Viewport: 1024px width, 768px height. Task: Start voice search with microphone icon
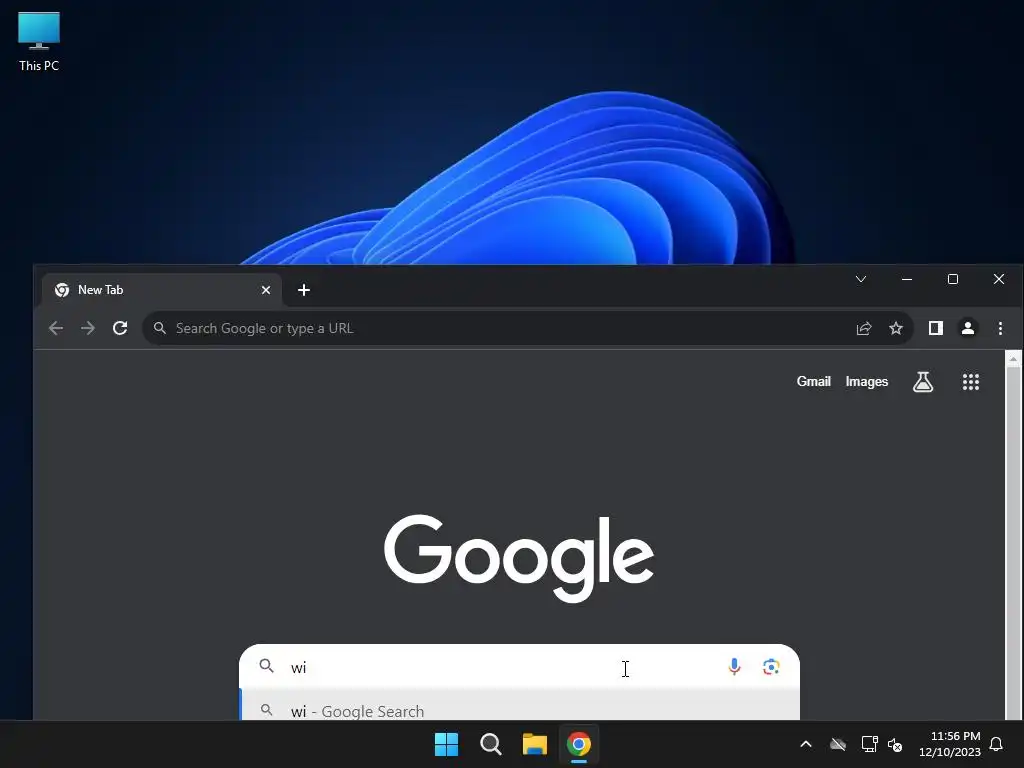tap(734, 667)
